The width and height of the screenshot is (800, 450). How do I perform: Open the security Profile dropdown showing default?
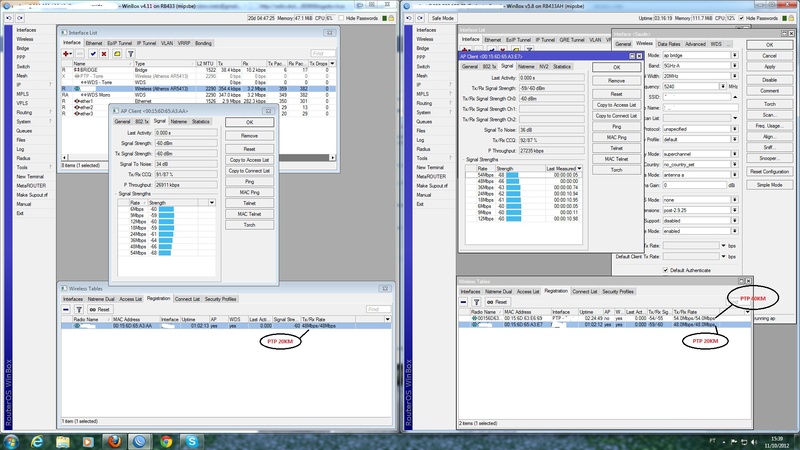735,139
